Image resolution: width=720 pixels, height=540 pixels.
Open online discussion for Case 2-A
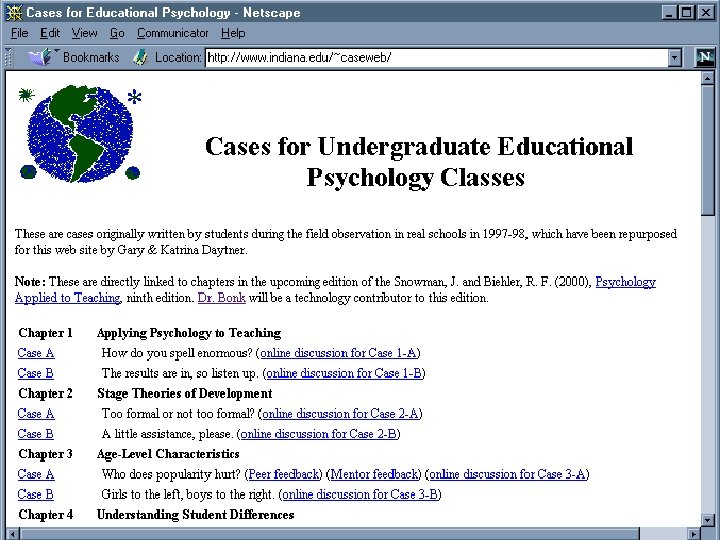(x=340, y=413)
